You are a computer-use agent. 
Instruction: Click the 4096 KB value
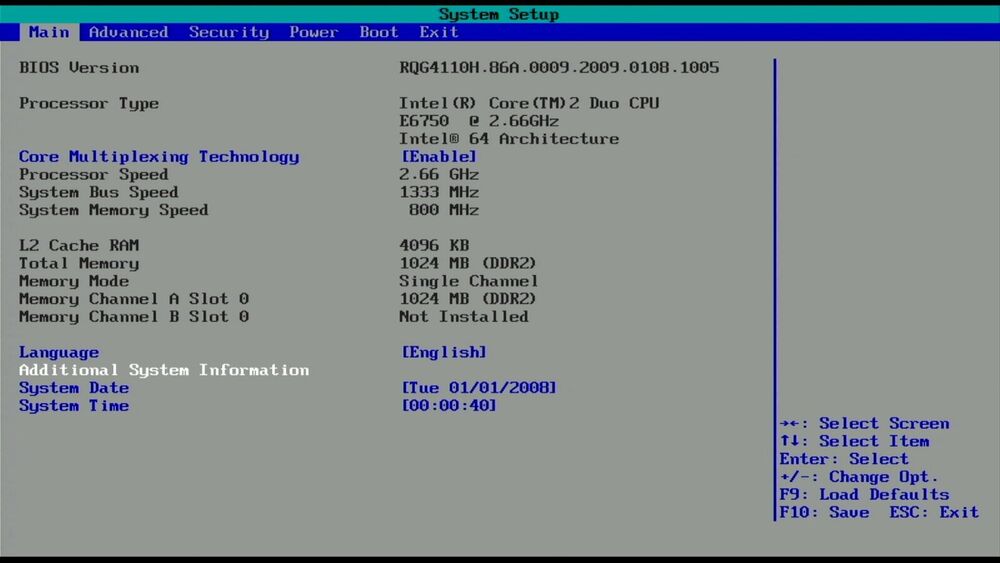click(434, 245)
